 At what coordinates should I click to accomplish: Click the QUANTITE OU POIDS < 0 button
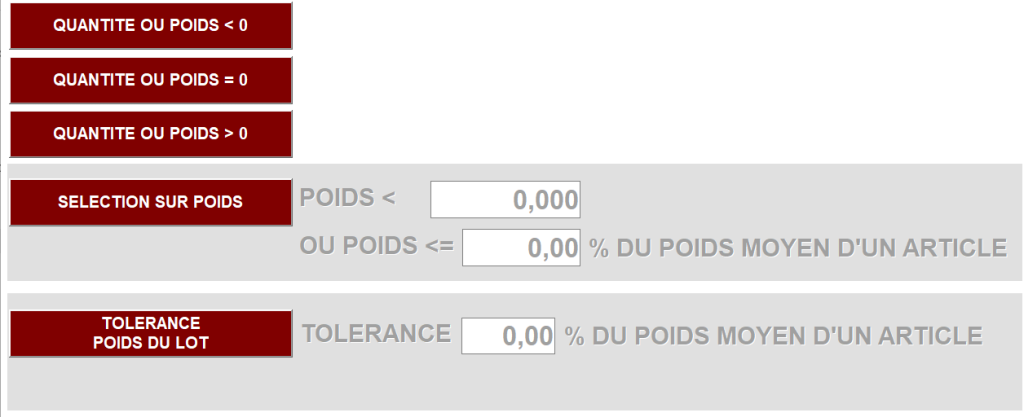150,26
